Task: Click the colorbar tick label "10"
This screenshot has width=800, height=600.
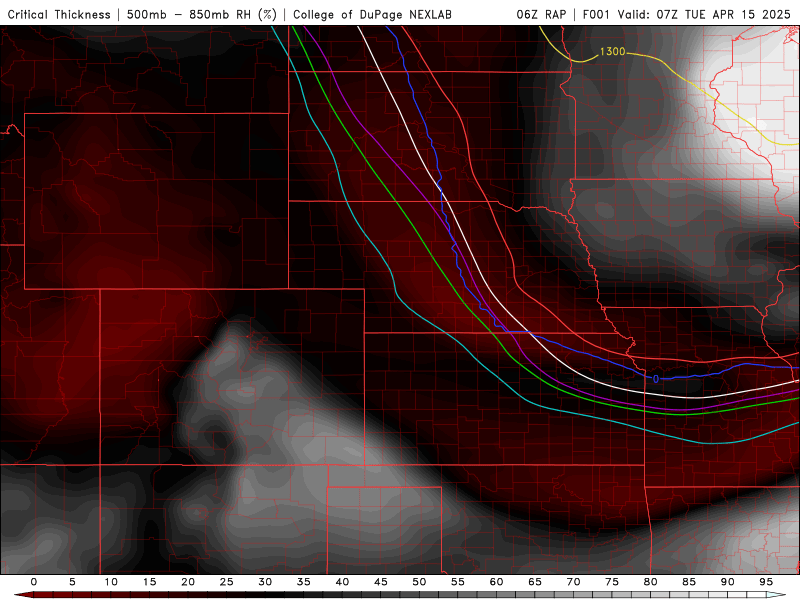Action: [x=111, y=582]
